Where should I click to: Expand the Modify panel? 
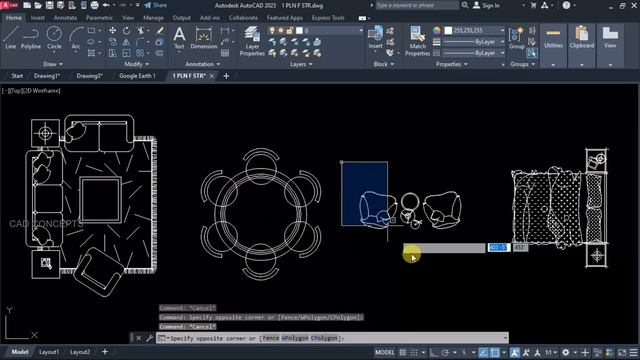137,64
